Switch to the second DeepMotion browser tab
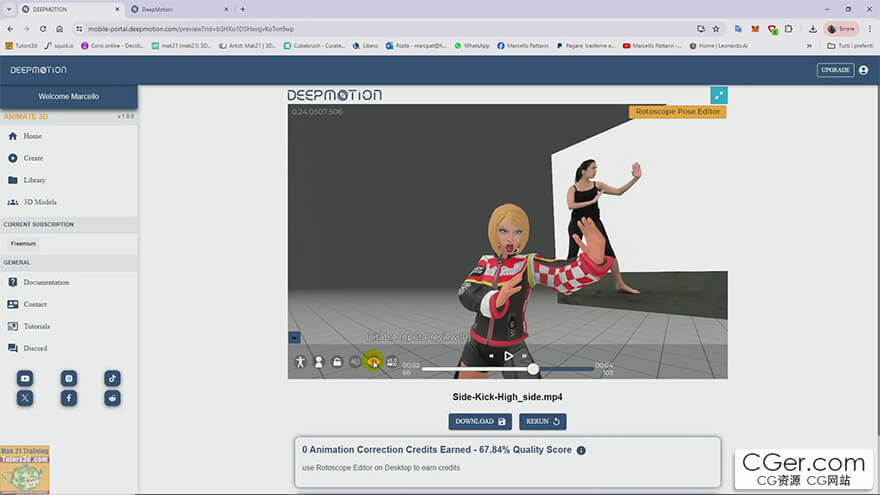Screen dimensions: 880x495 click(x=178, y=10)
